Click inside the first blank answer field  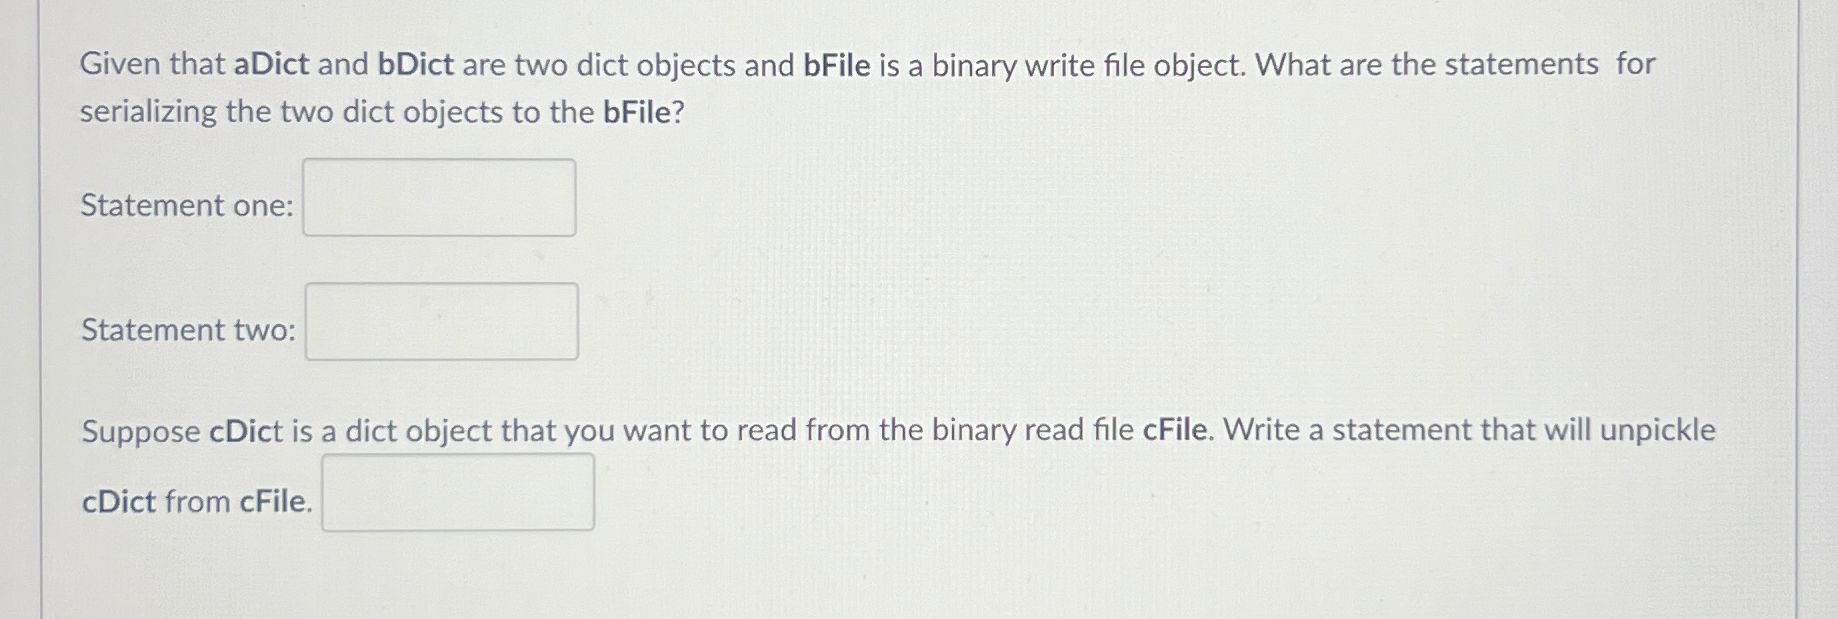[x=440, y=196]
